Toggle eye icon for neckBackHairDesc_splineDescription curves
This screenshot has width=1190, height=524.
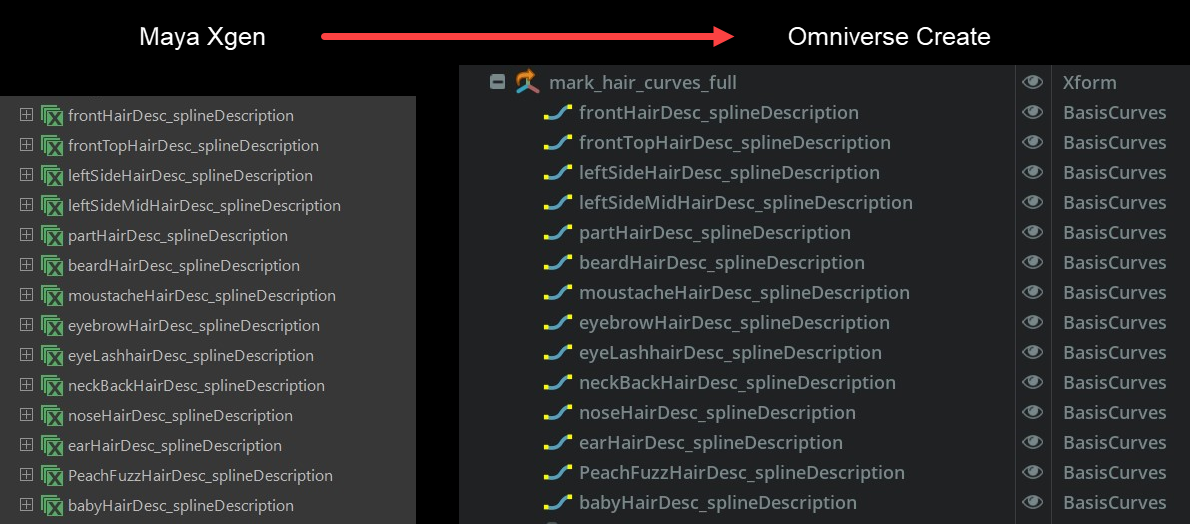[x=1032, y=382]
